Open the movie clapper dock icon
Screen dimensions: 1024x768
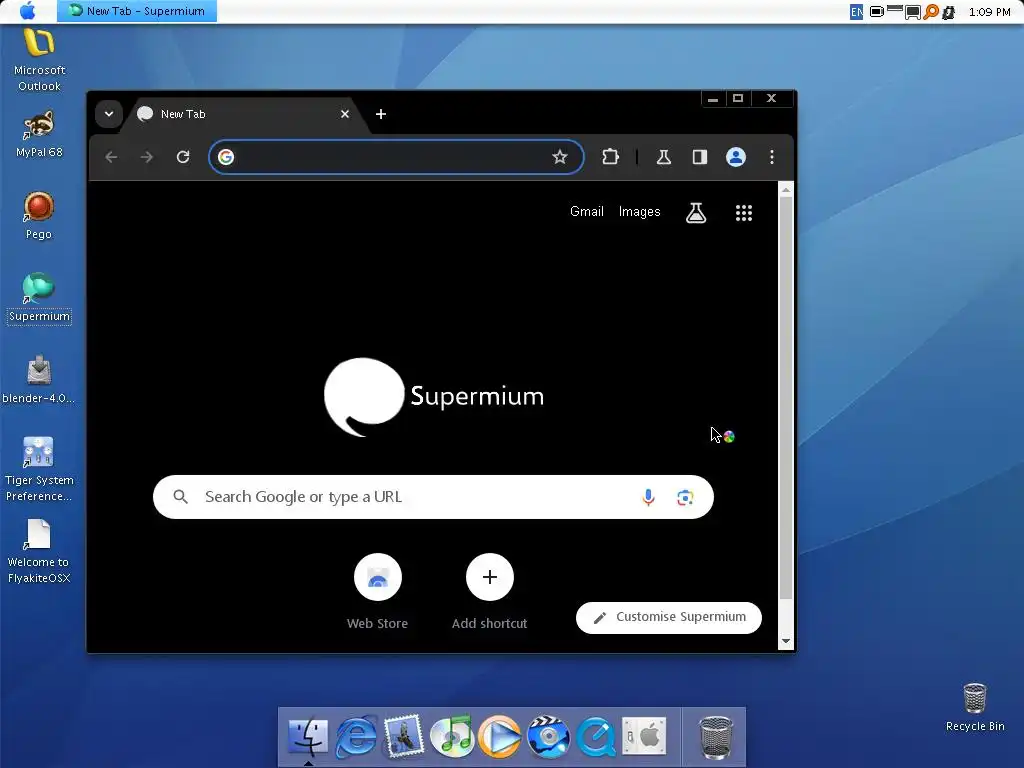[x=548, y=737]
